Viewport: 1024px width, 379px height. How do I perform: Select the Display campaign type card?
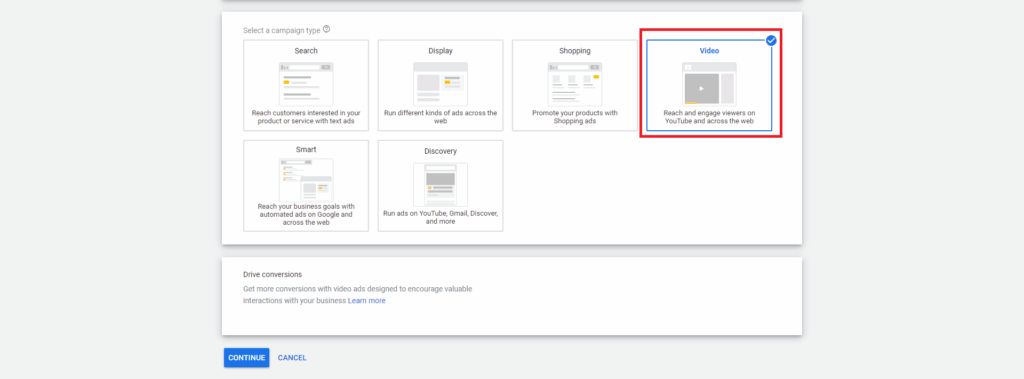(x=440, y=86)
